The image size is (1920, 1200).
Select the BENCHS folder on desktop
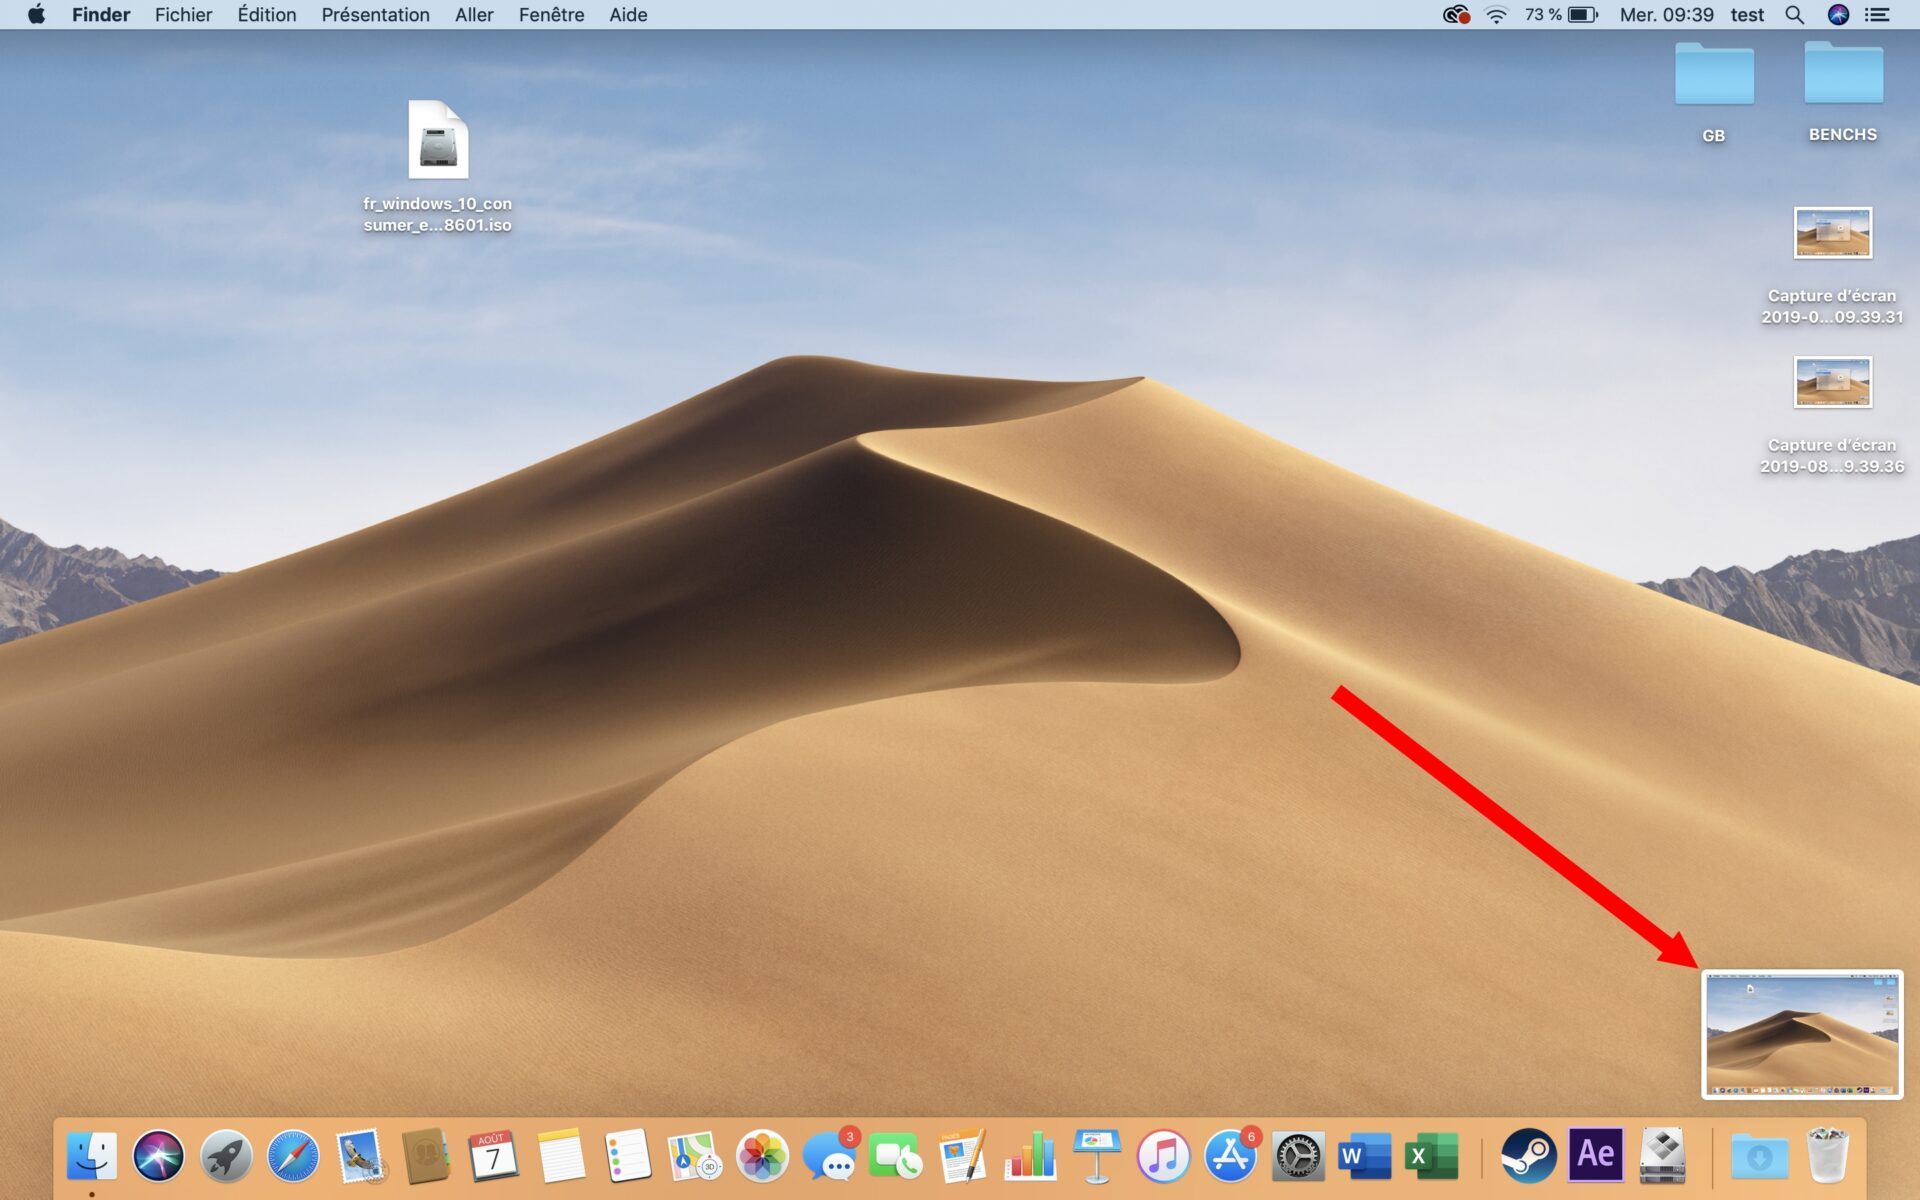[1843, 73]
